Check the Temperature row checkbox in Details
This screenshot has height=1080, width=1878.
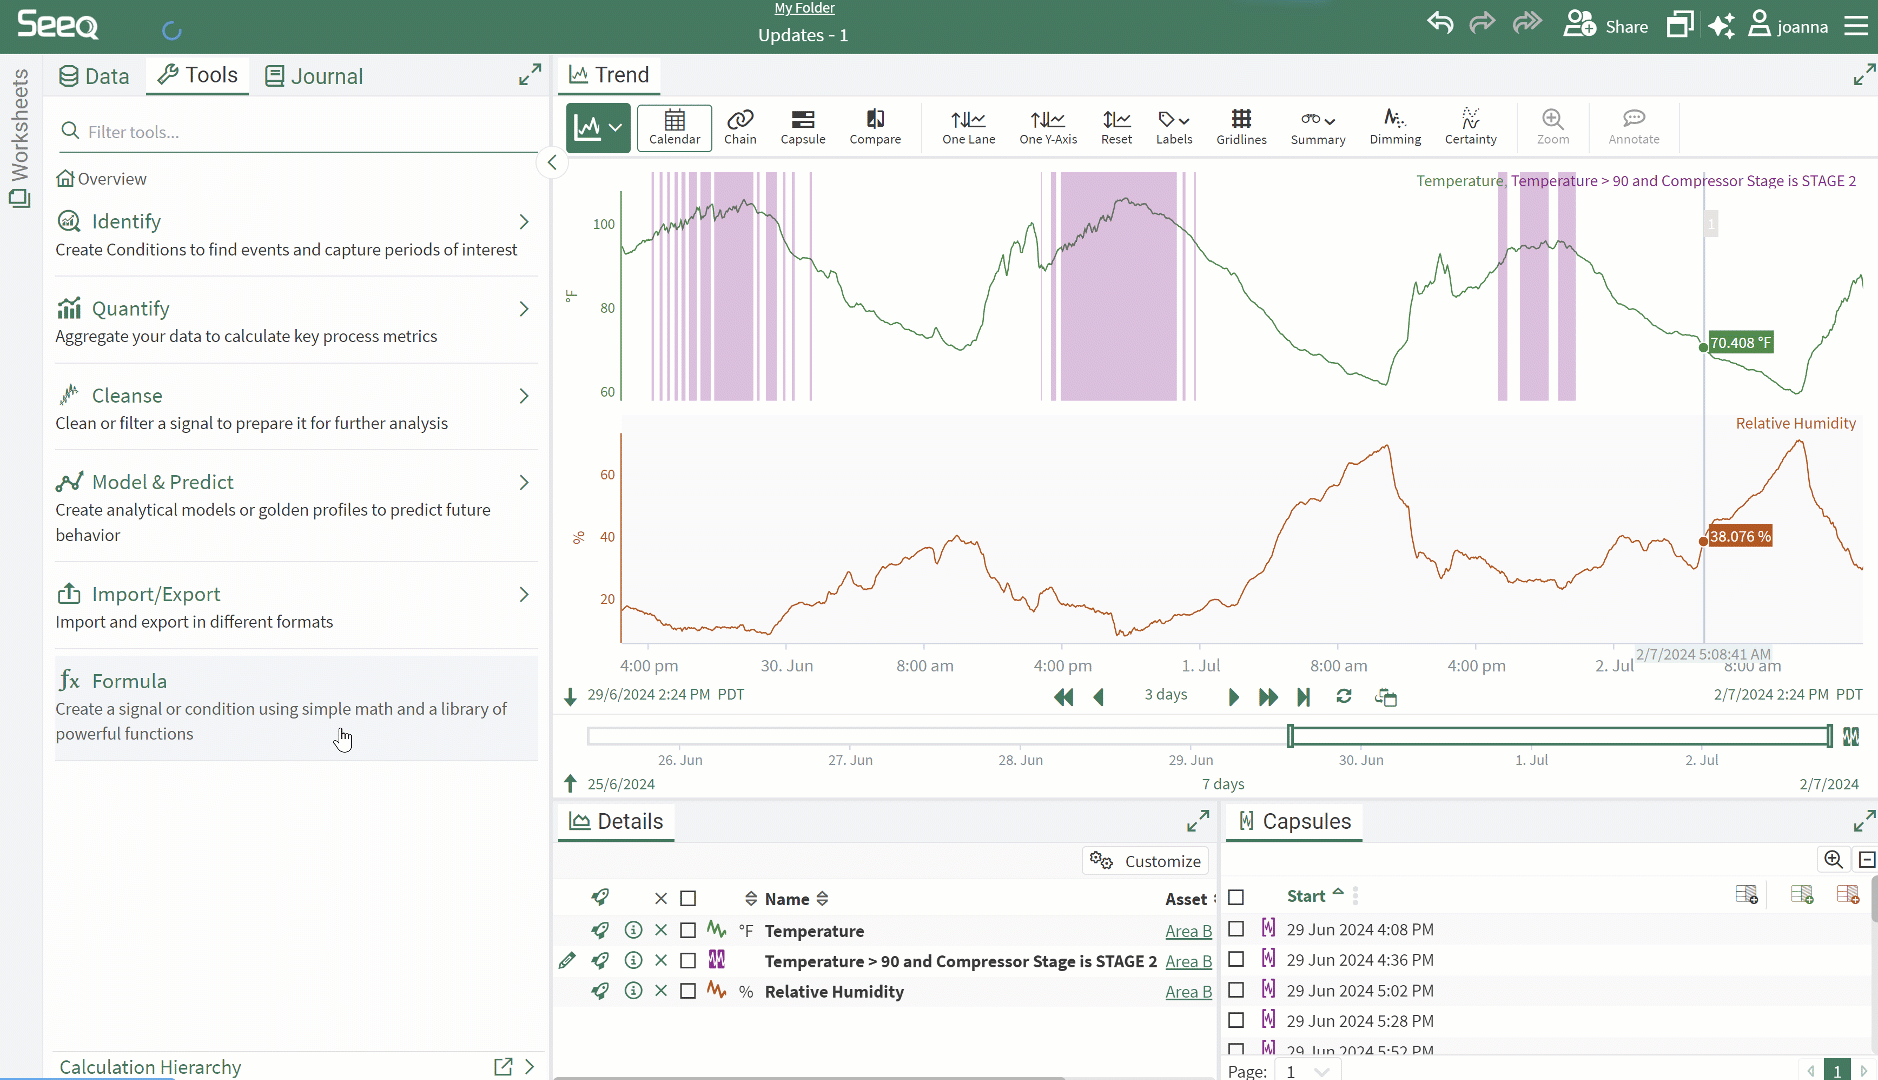[688, 930]
